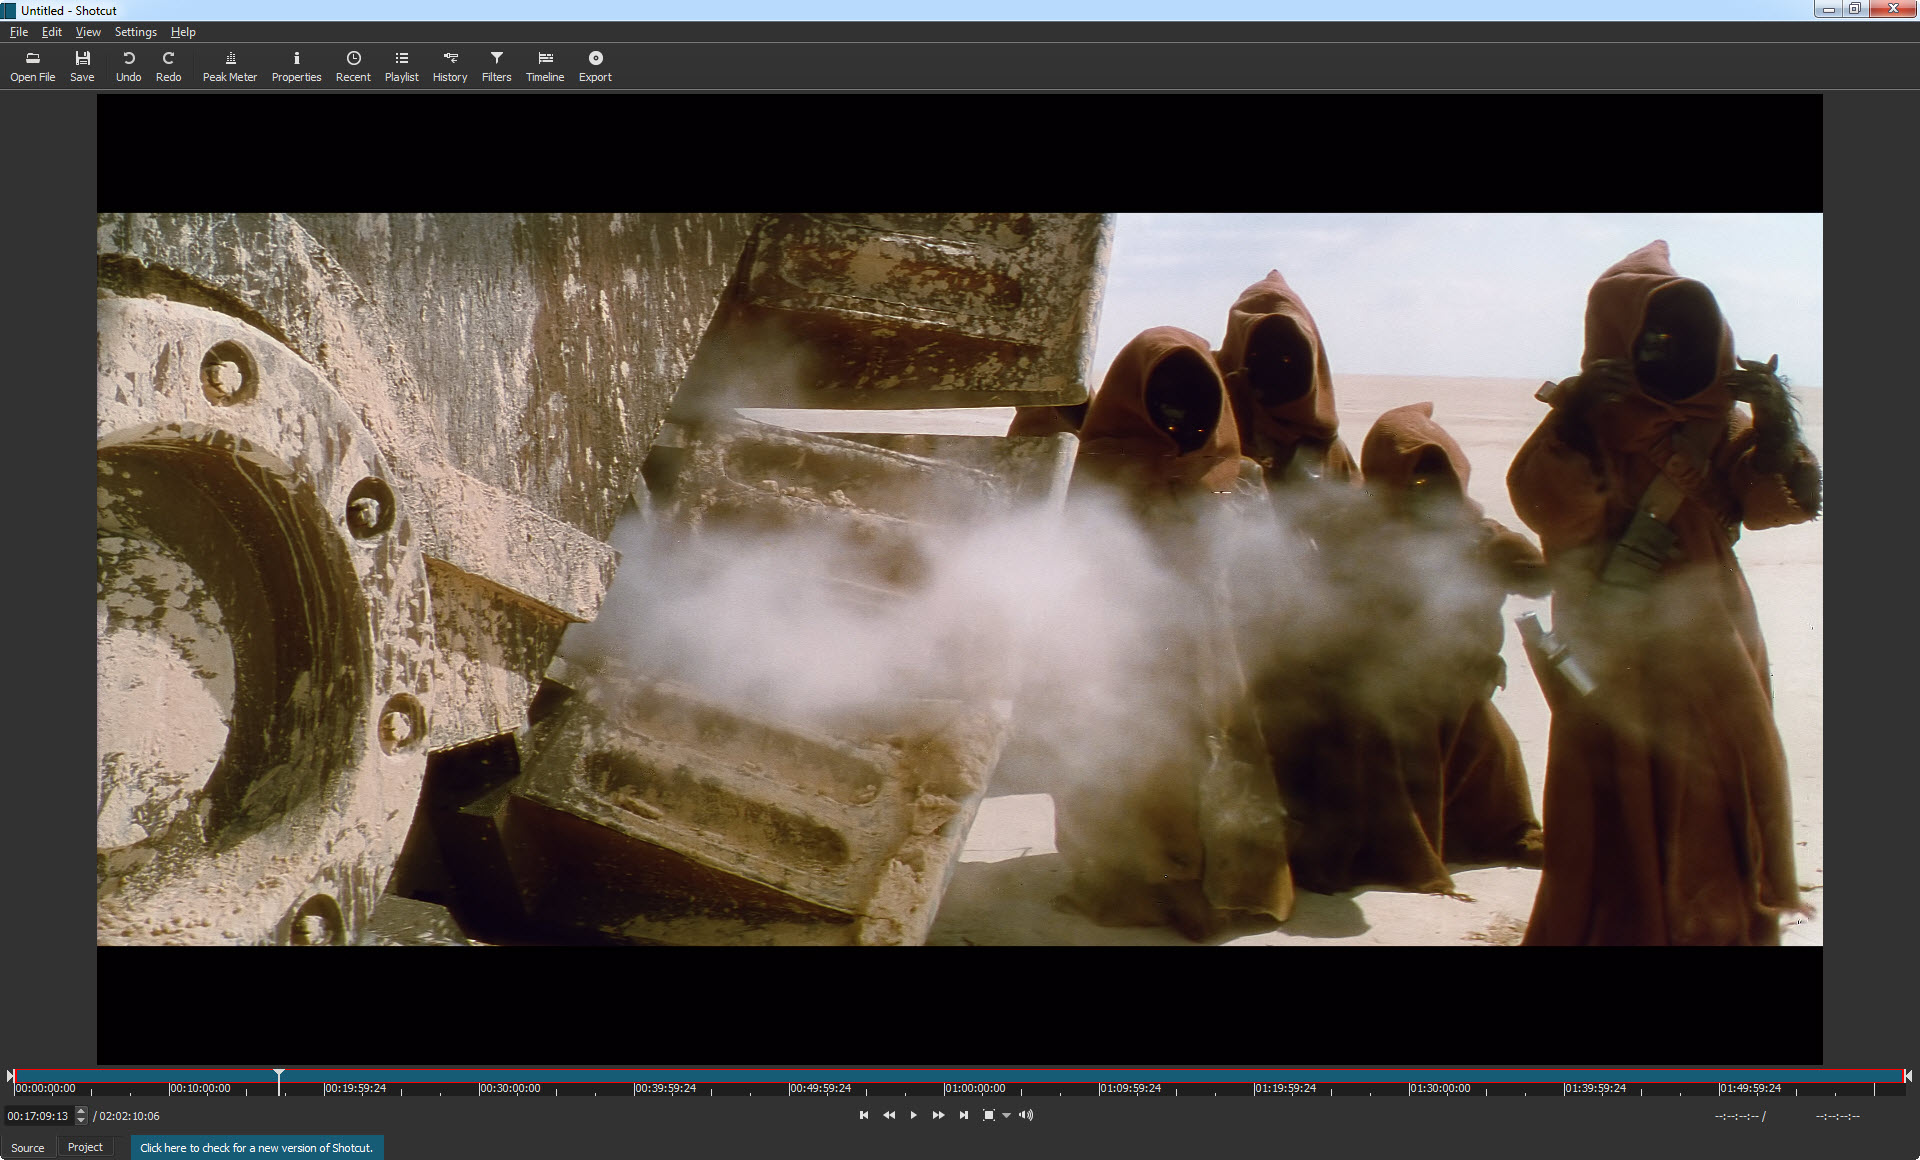Close the Shotcut window

1892,9
